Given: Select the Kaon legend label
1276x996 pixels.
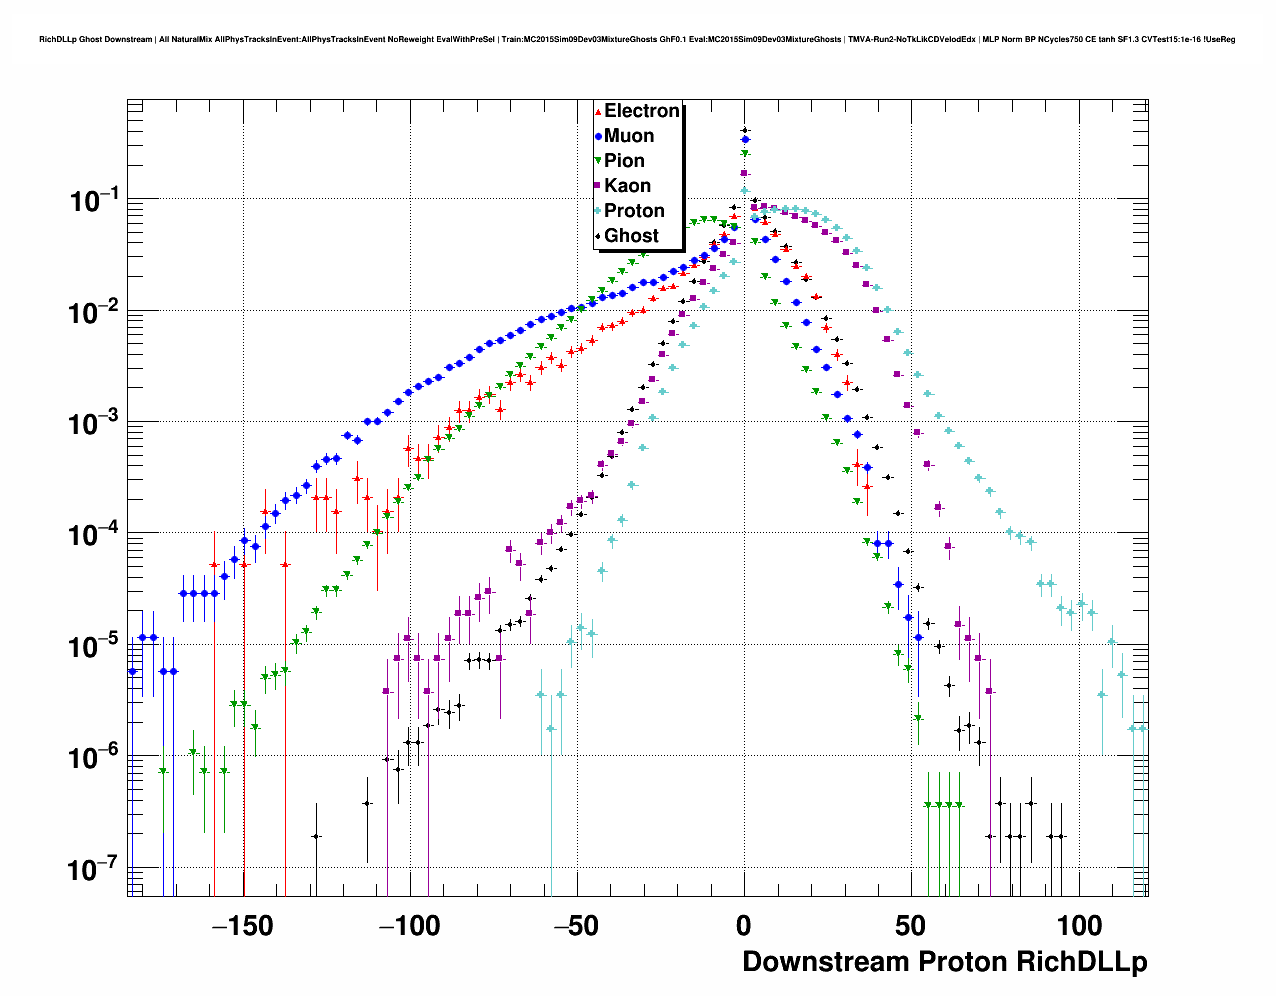Looking at the screenshot, I should (627, 186).
